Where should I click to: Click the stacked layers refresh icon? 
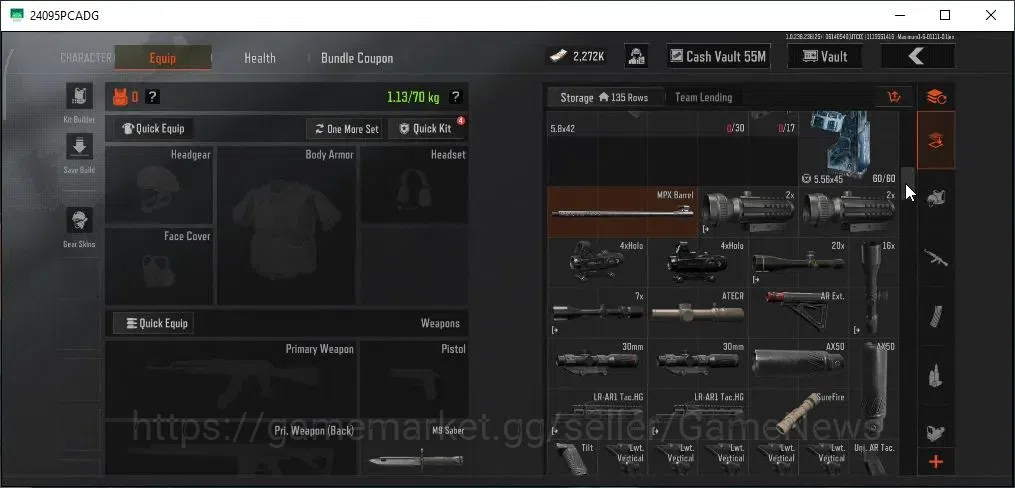pos(936,97)
